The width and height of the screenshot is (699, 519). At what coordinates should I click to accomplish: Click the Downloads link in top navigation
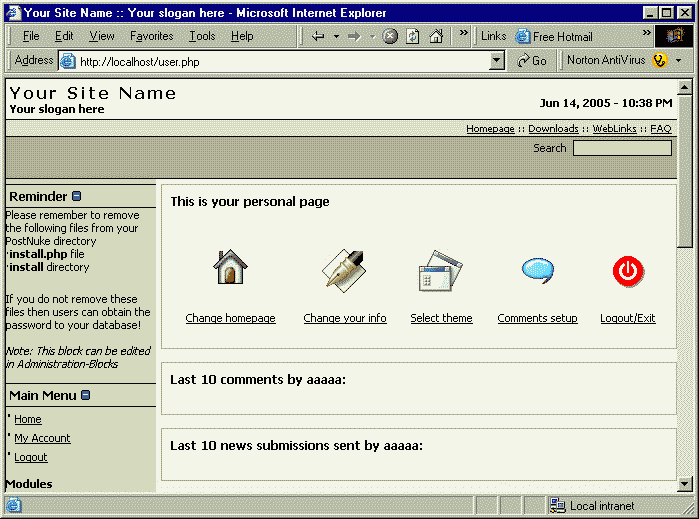tap(553, 129)
